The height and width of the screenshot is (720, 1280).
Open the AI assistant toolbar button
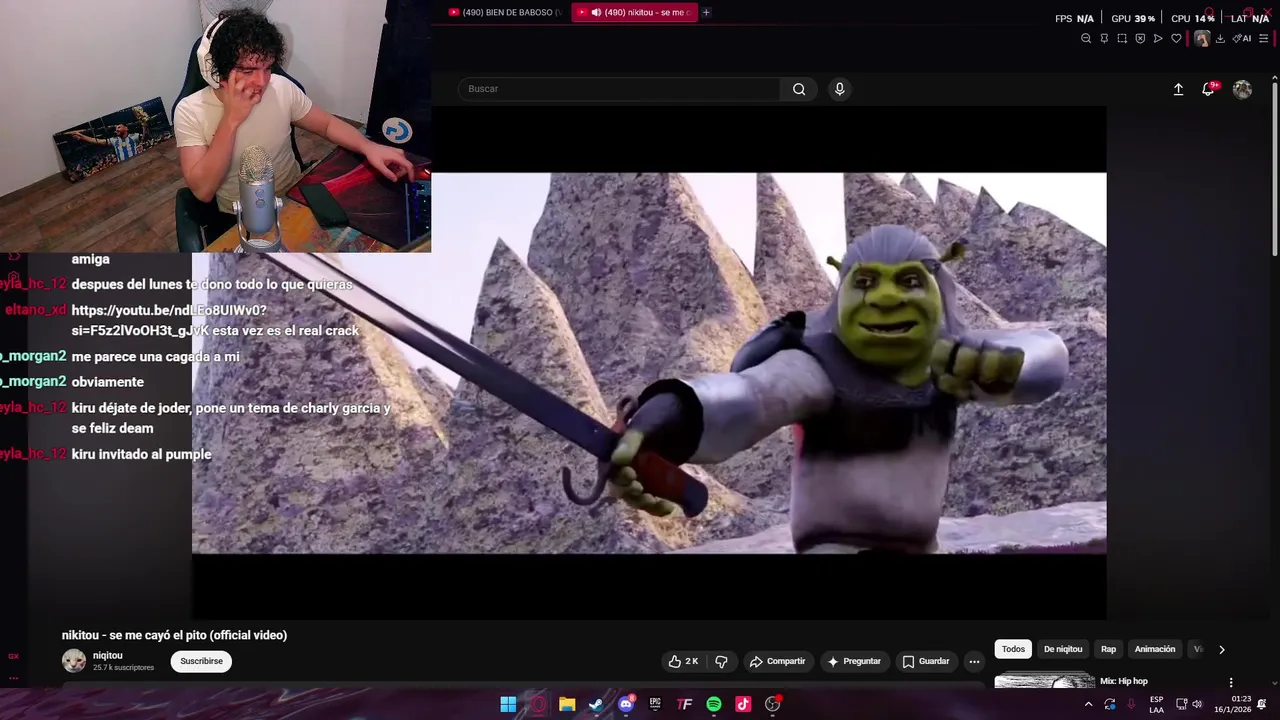point(1242,39)
